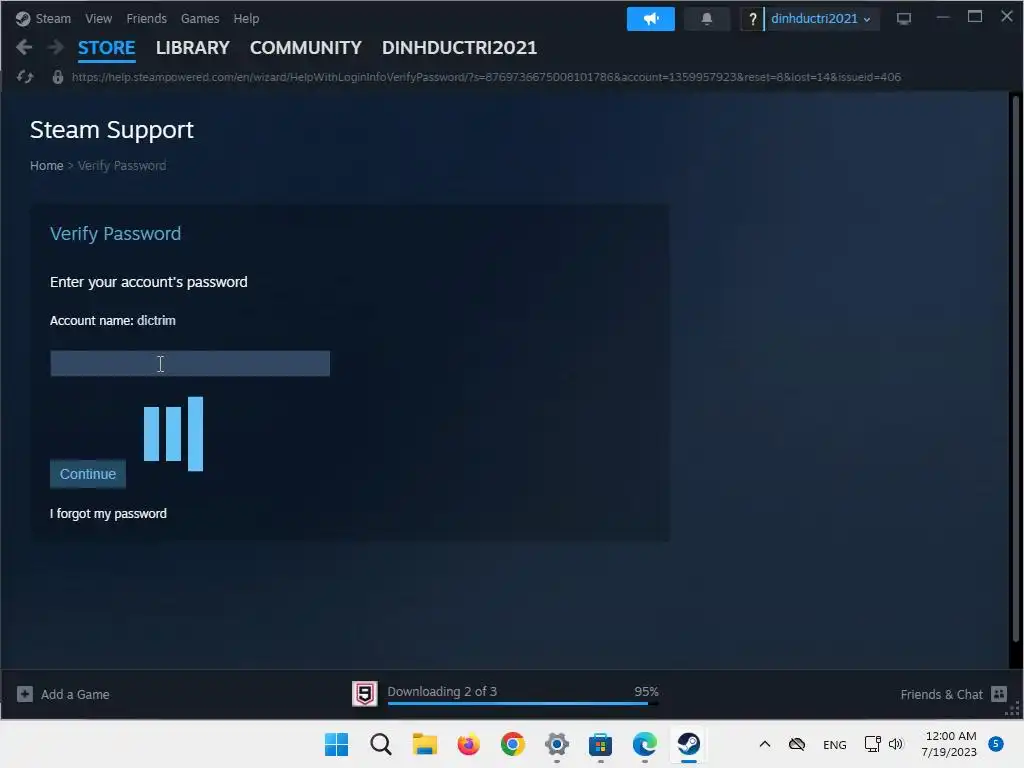Open the notification center badge
1024x768 pixels.
pyautogui.click(x=996, y=744)
